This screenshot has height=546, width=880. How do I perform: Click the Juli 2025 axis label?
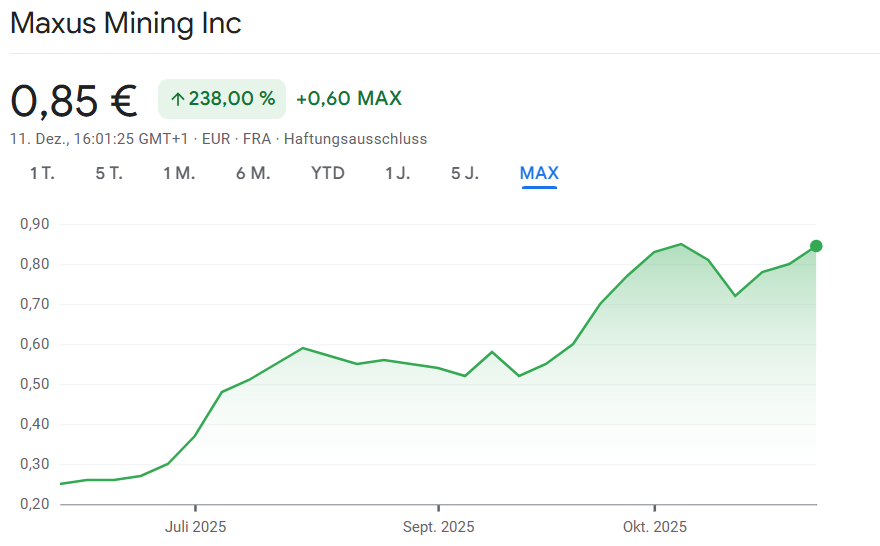(x=196, y=527)
